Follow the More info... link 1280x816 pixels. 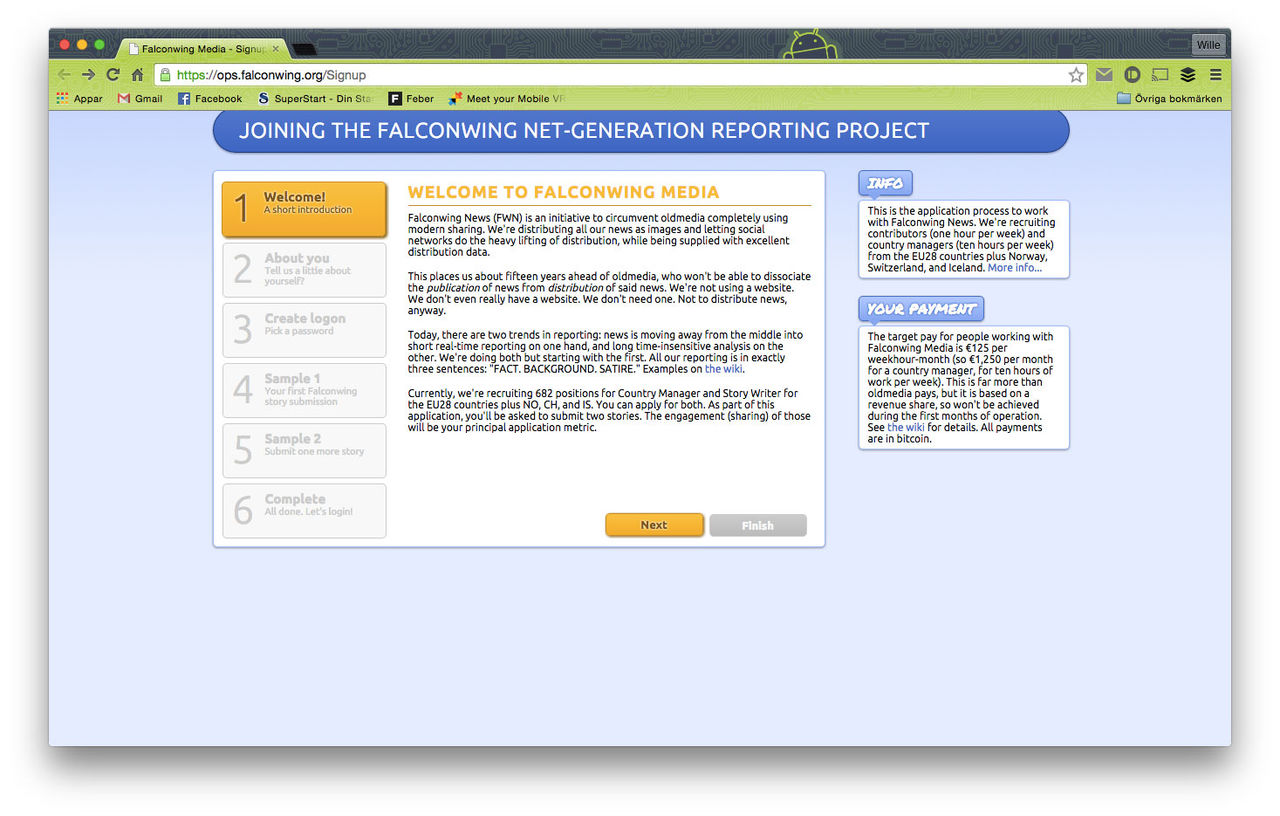1014,268
